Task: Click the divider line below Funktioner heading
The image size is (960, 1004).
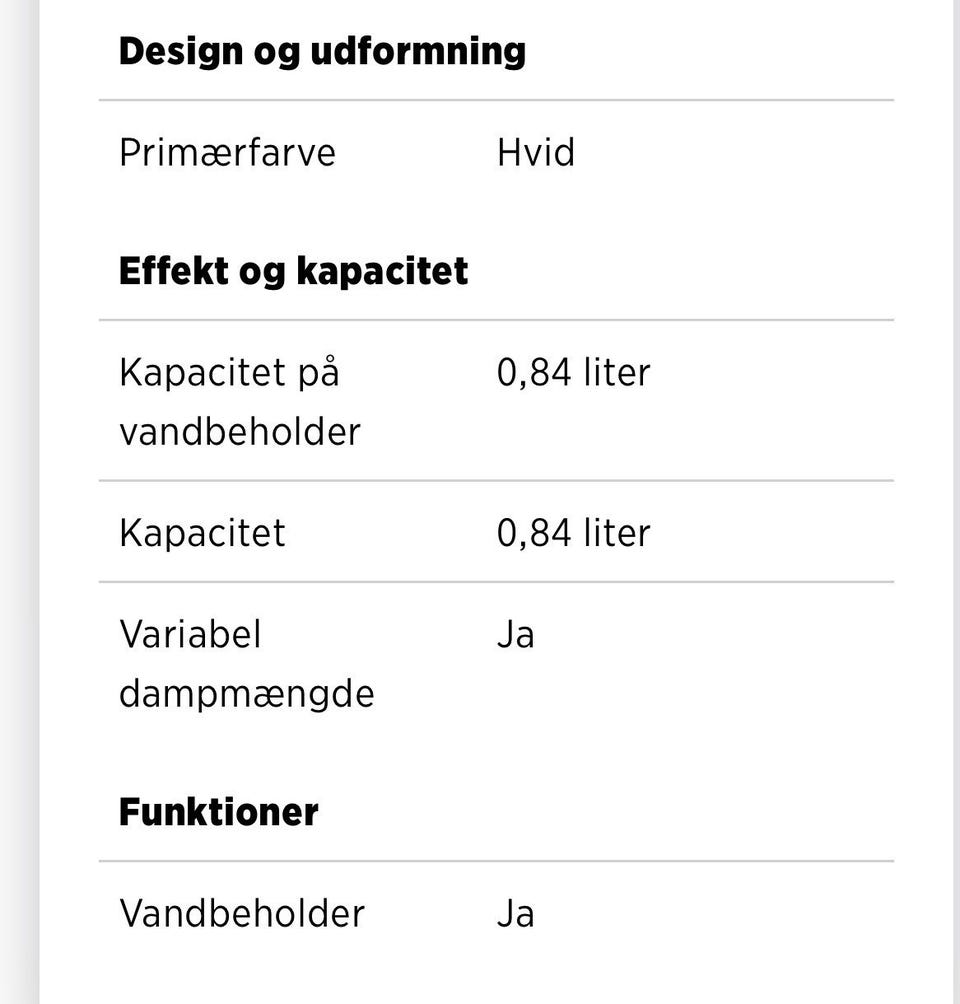Action: click(496, 861)
